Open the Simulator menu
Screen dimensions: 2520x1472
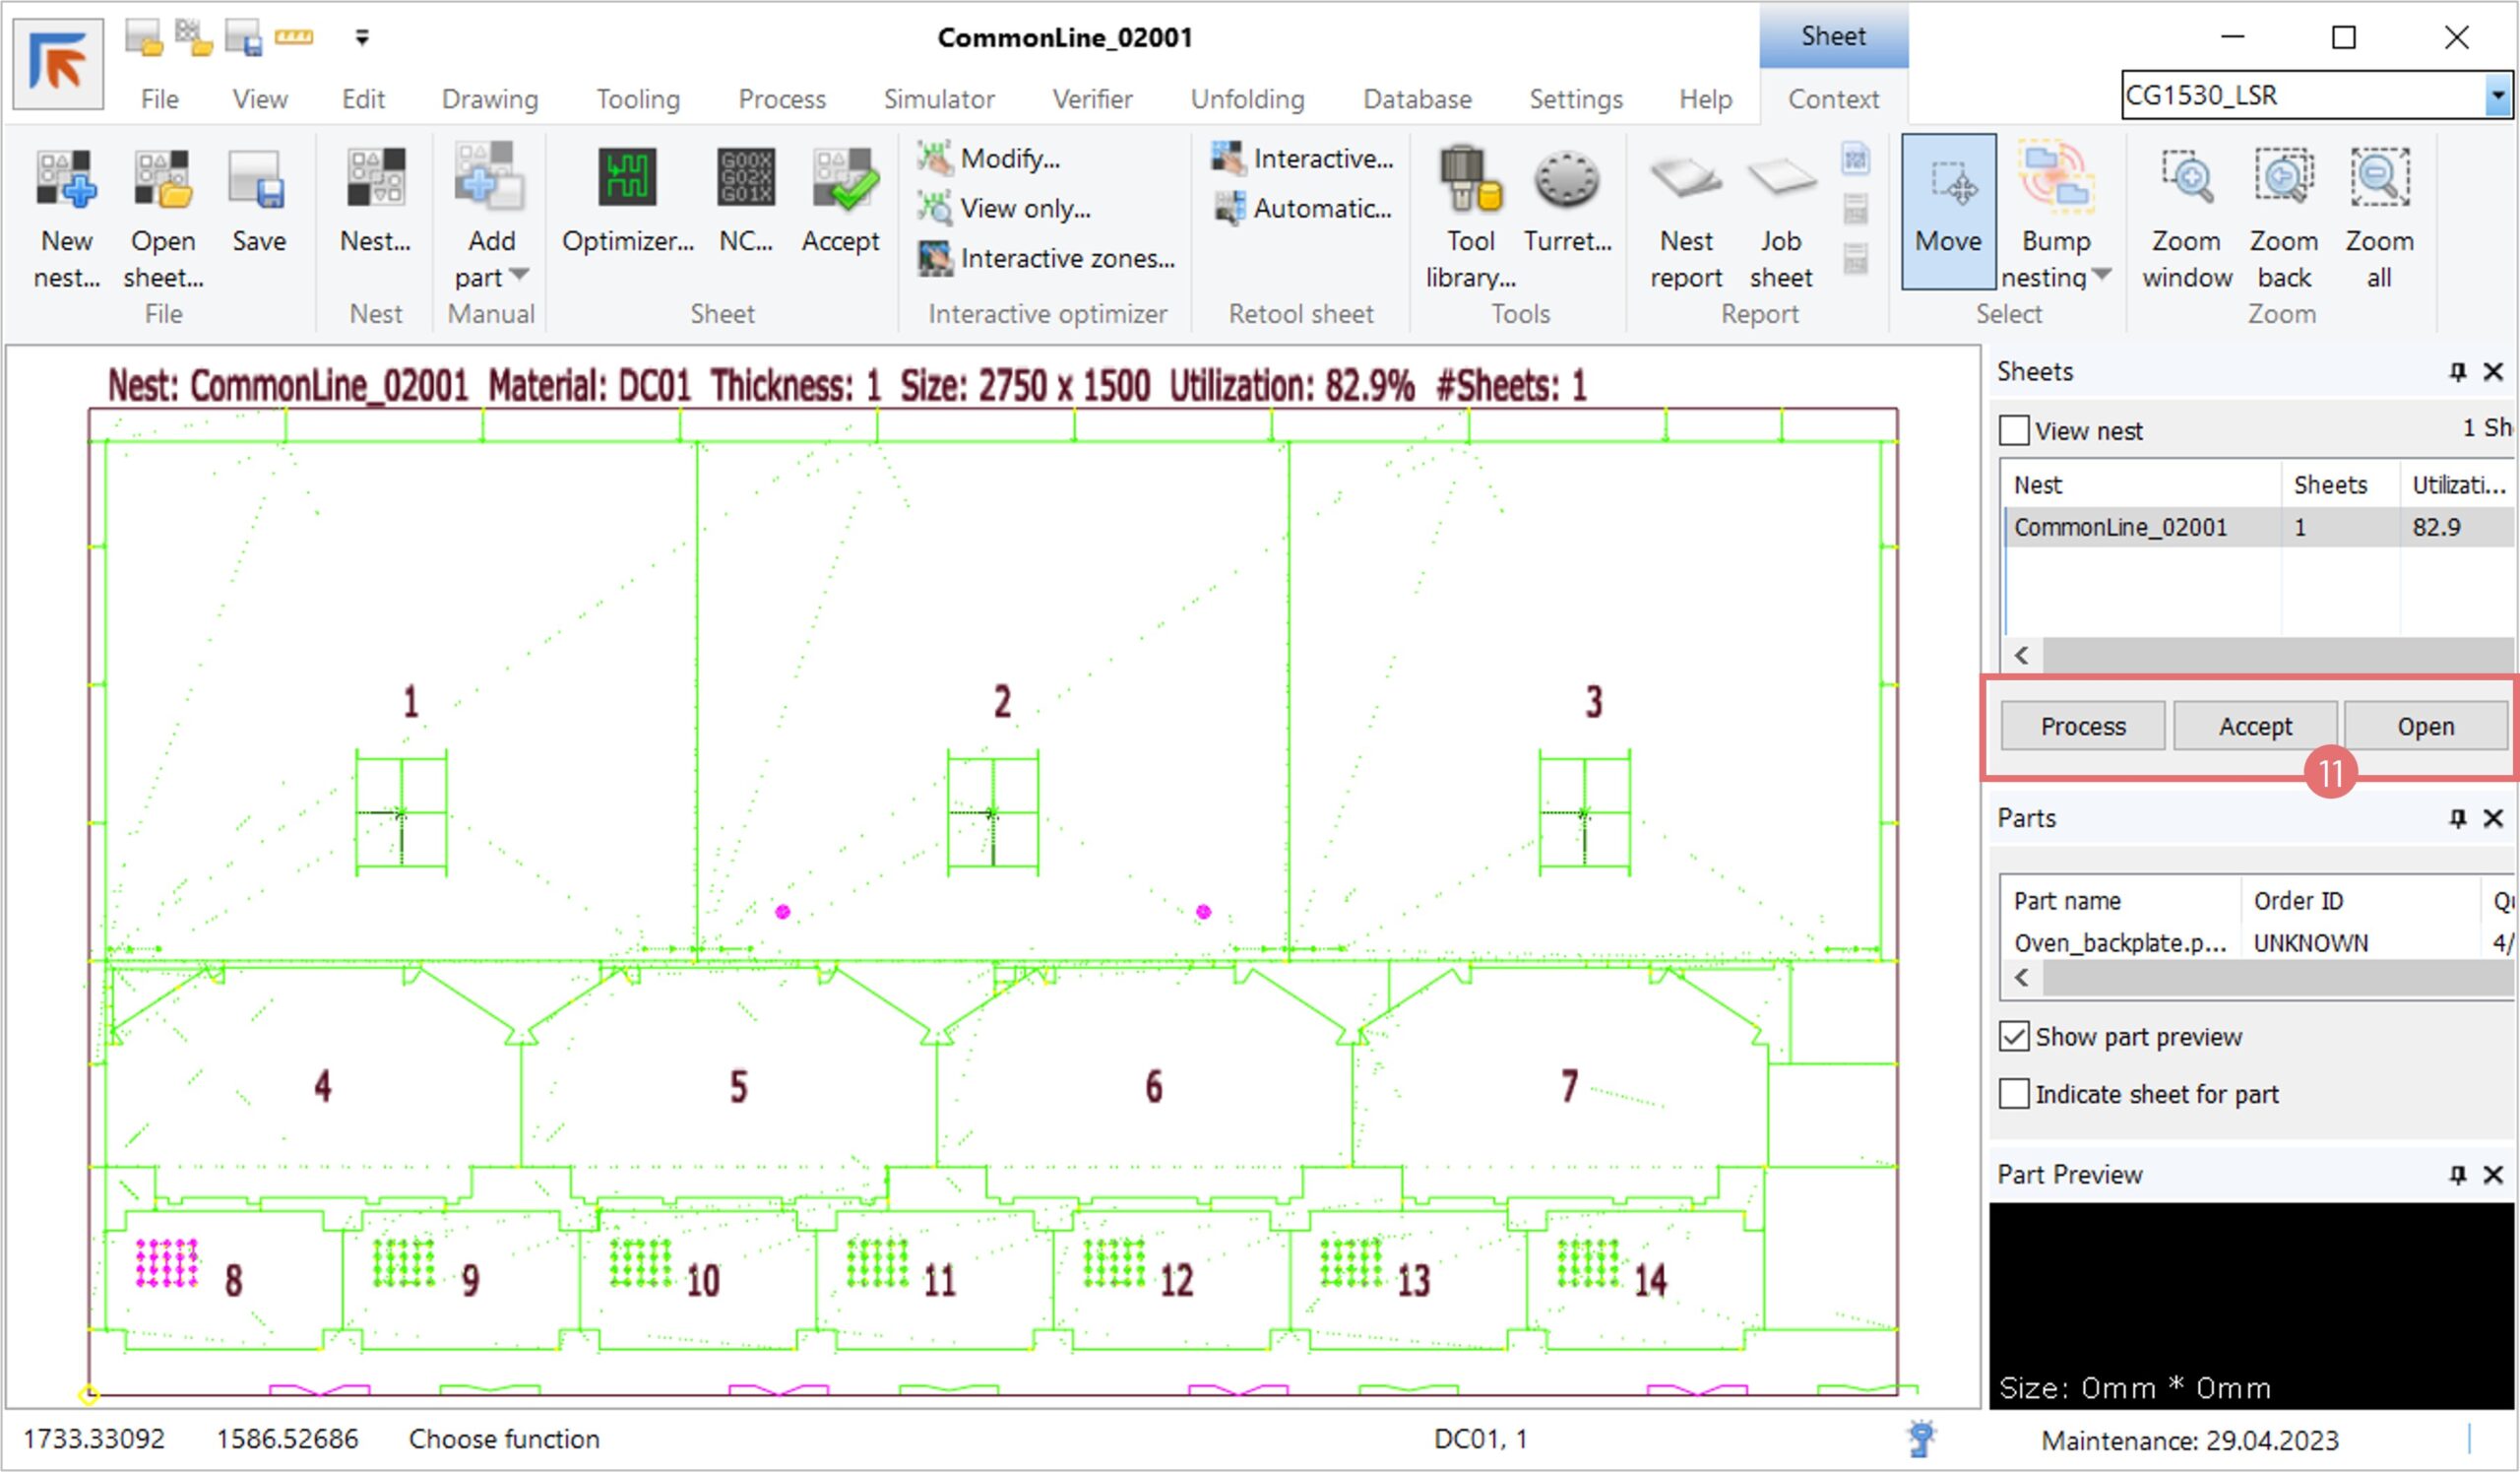click(x=938, y=99)
